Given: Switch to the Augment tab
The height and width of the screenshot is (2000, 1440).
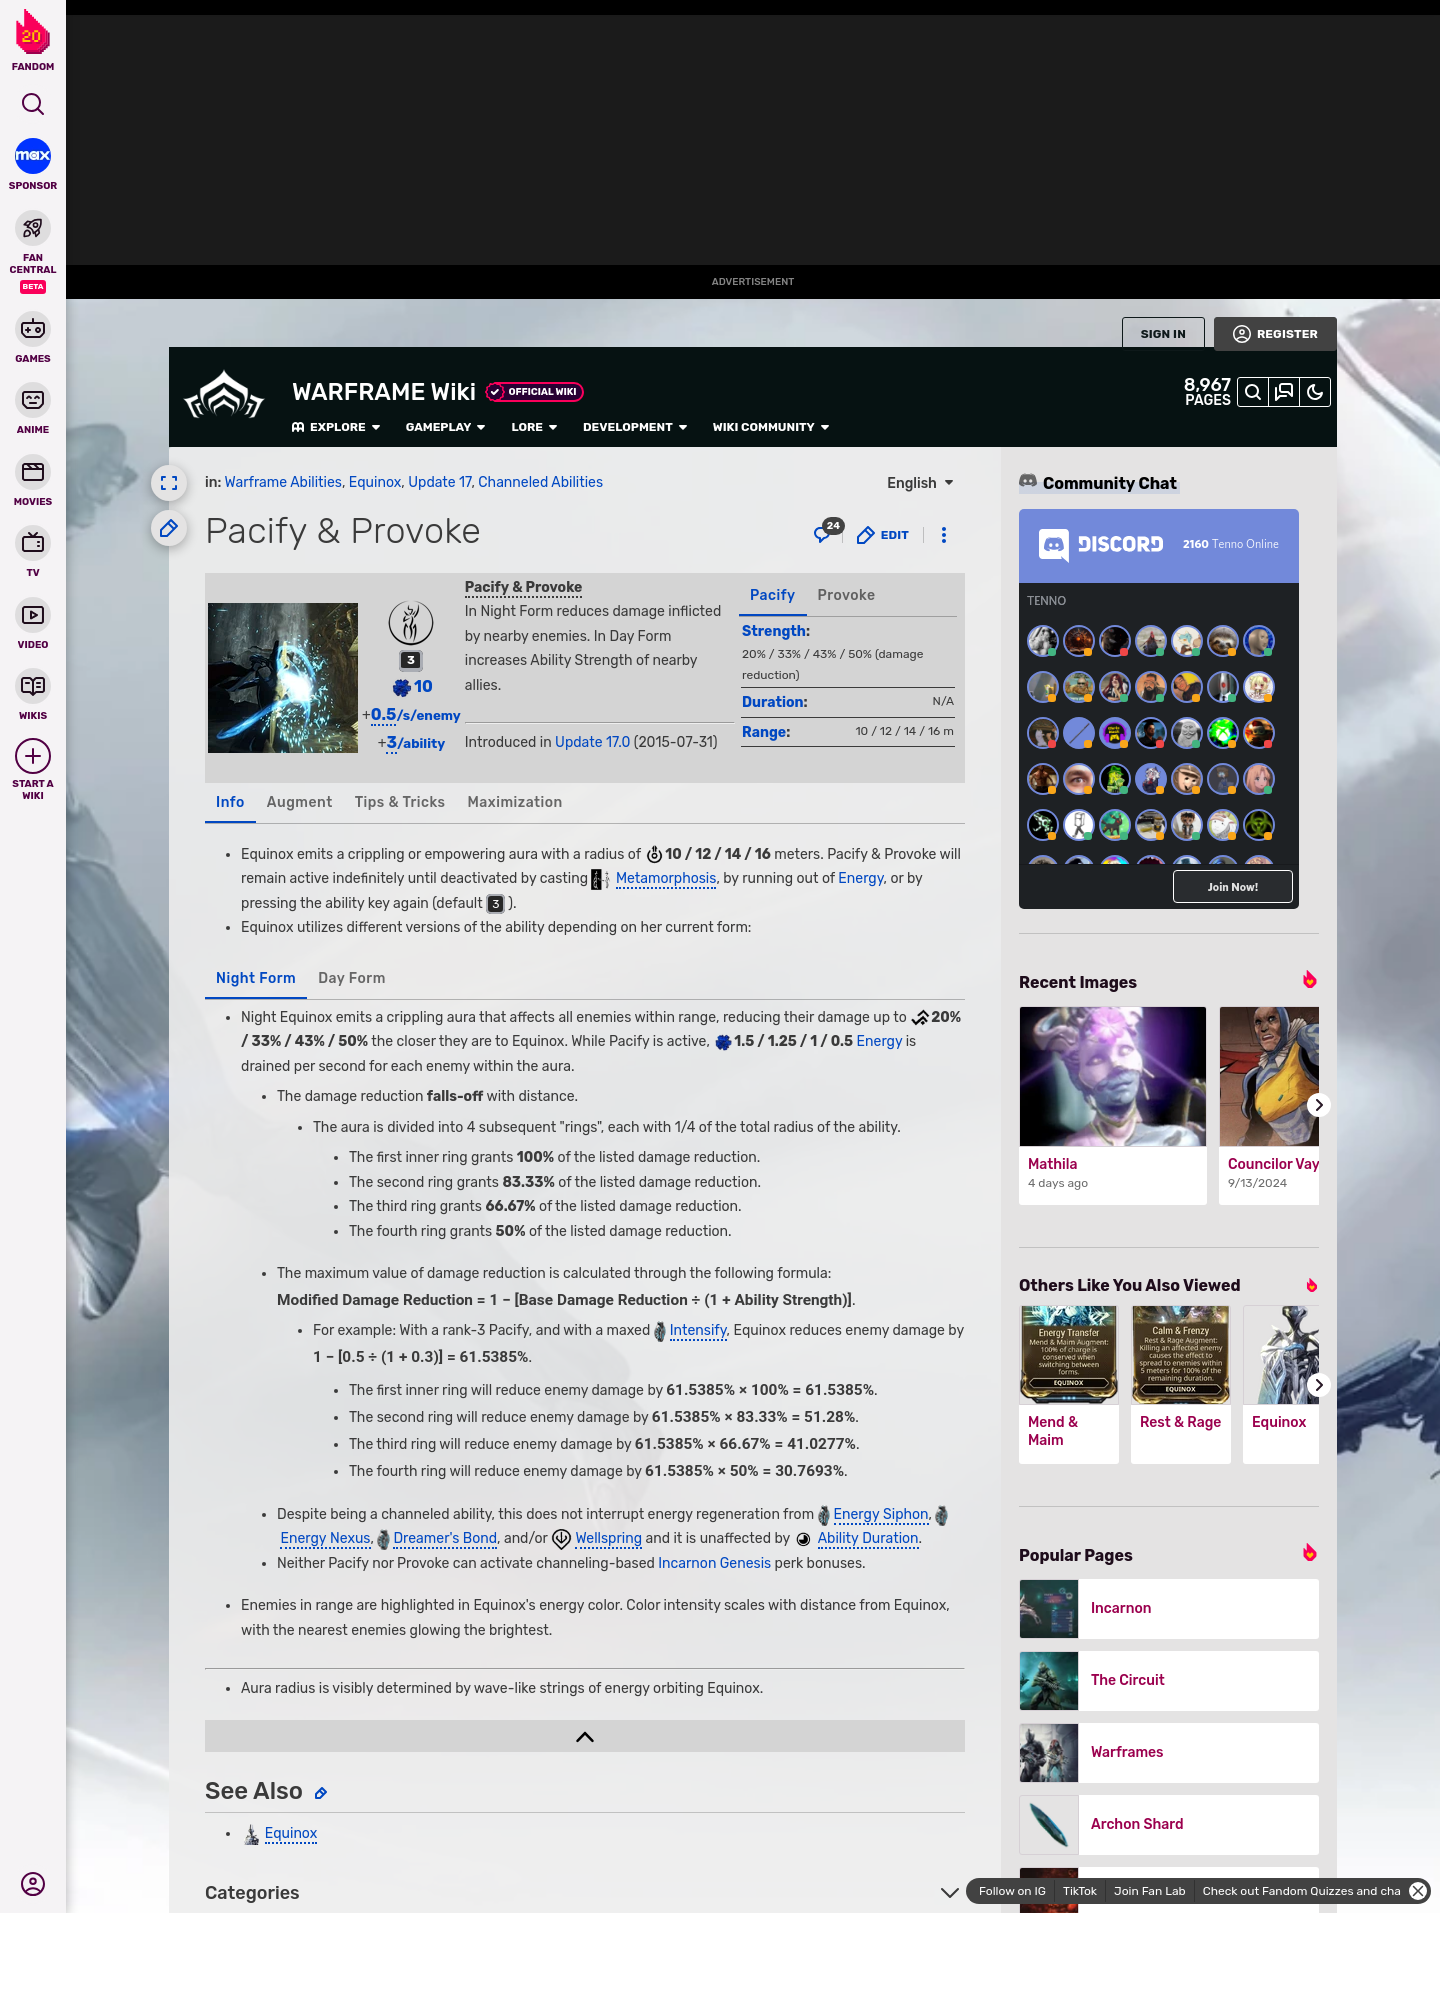Looking at the screenshot, I should click(x=299, y=802).
